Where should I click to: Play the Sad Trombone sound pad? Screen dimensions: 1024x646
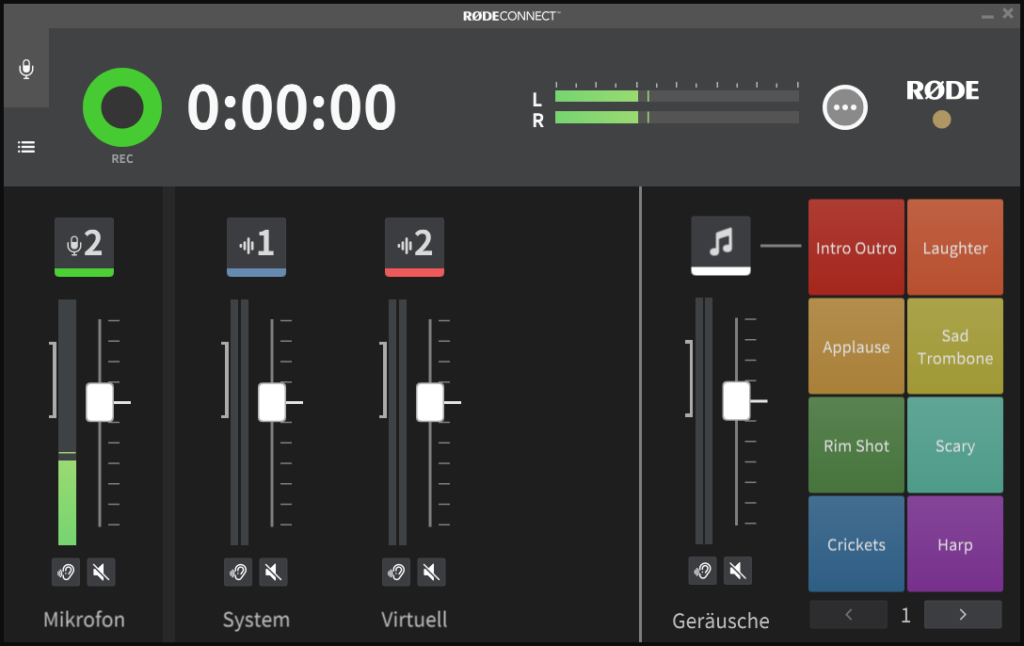pos(955,346)
